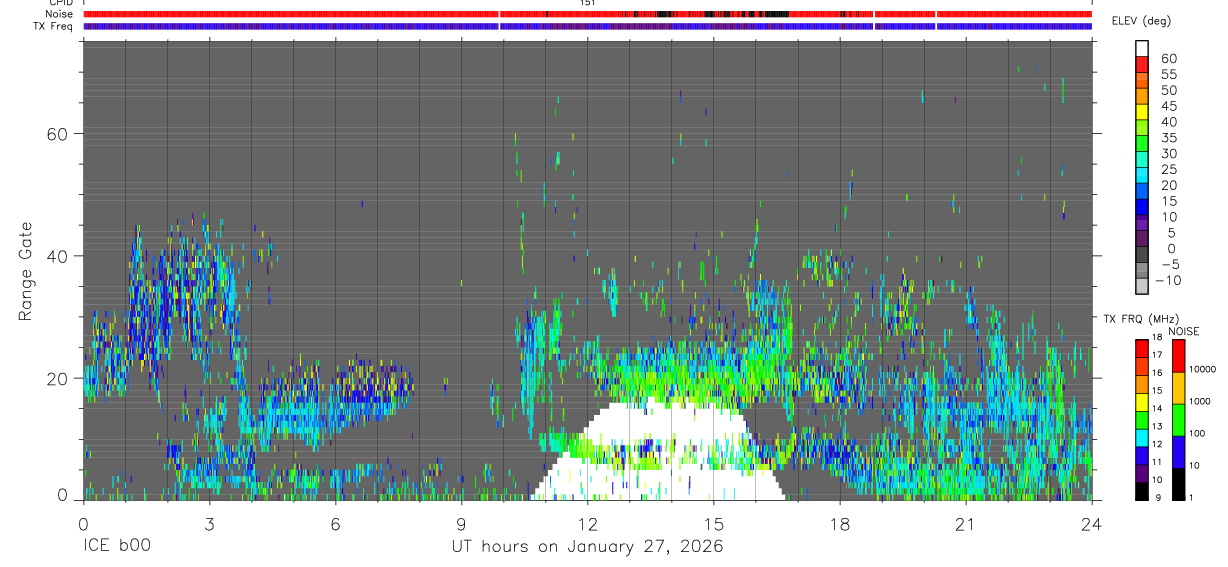Click the 'NOISE' legend title

coord(1183,331)
